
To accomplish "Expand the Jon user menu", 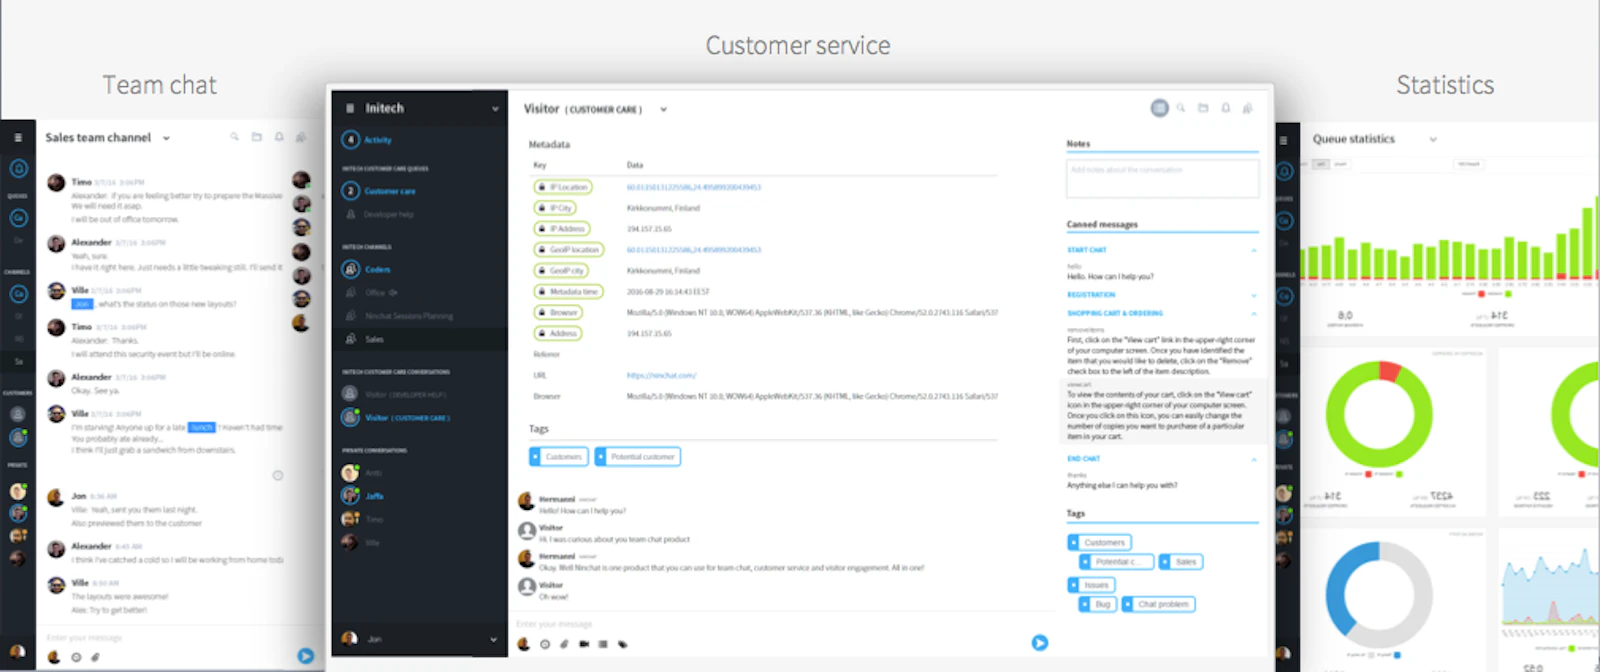I will (x=494, y=639).
